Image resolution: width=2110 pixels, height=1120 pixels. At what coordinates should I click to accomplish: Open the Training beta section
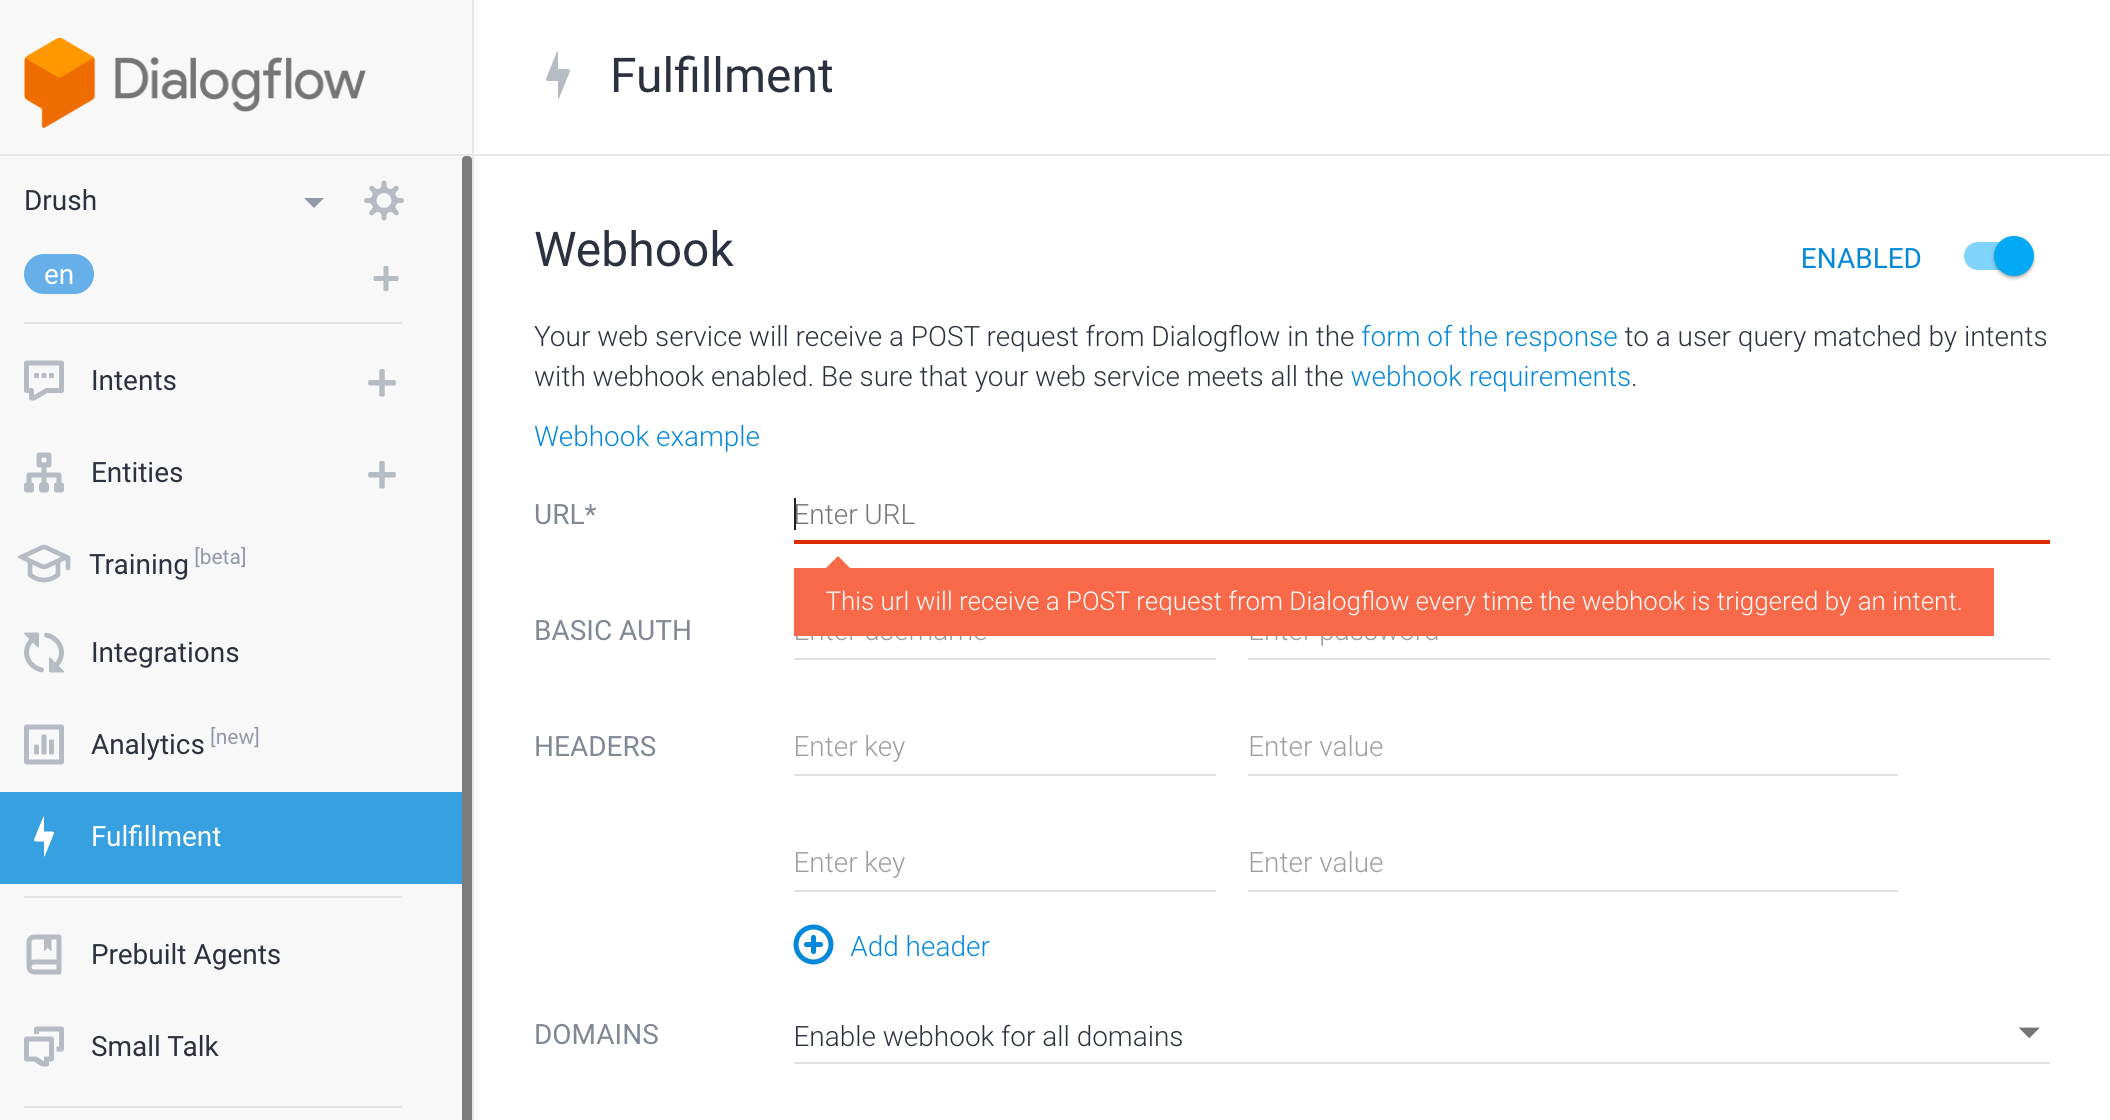point(140,563)
